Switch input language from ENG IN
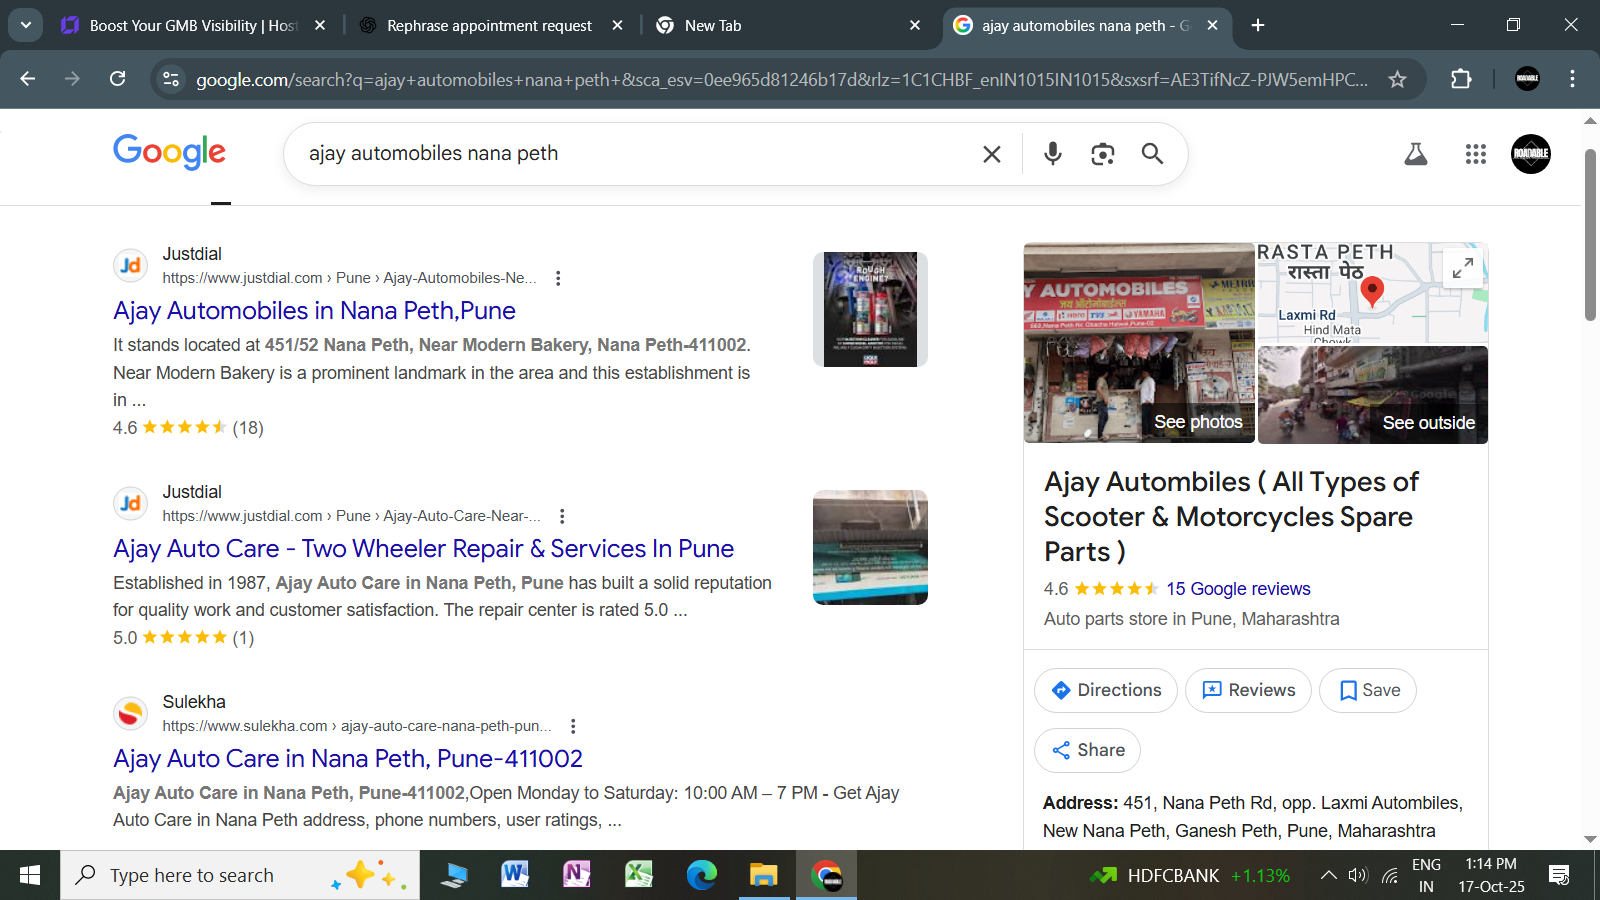This screenshot has width=1600, height=900. 1426,875
